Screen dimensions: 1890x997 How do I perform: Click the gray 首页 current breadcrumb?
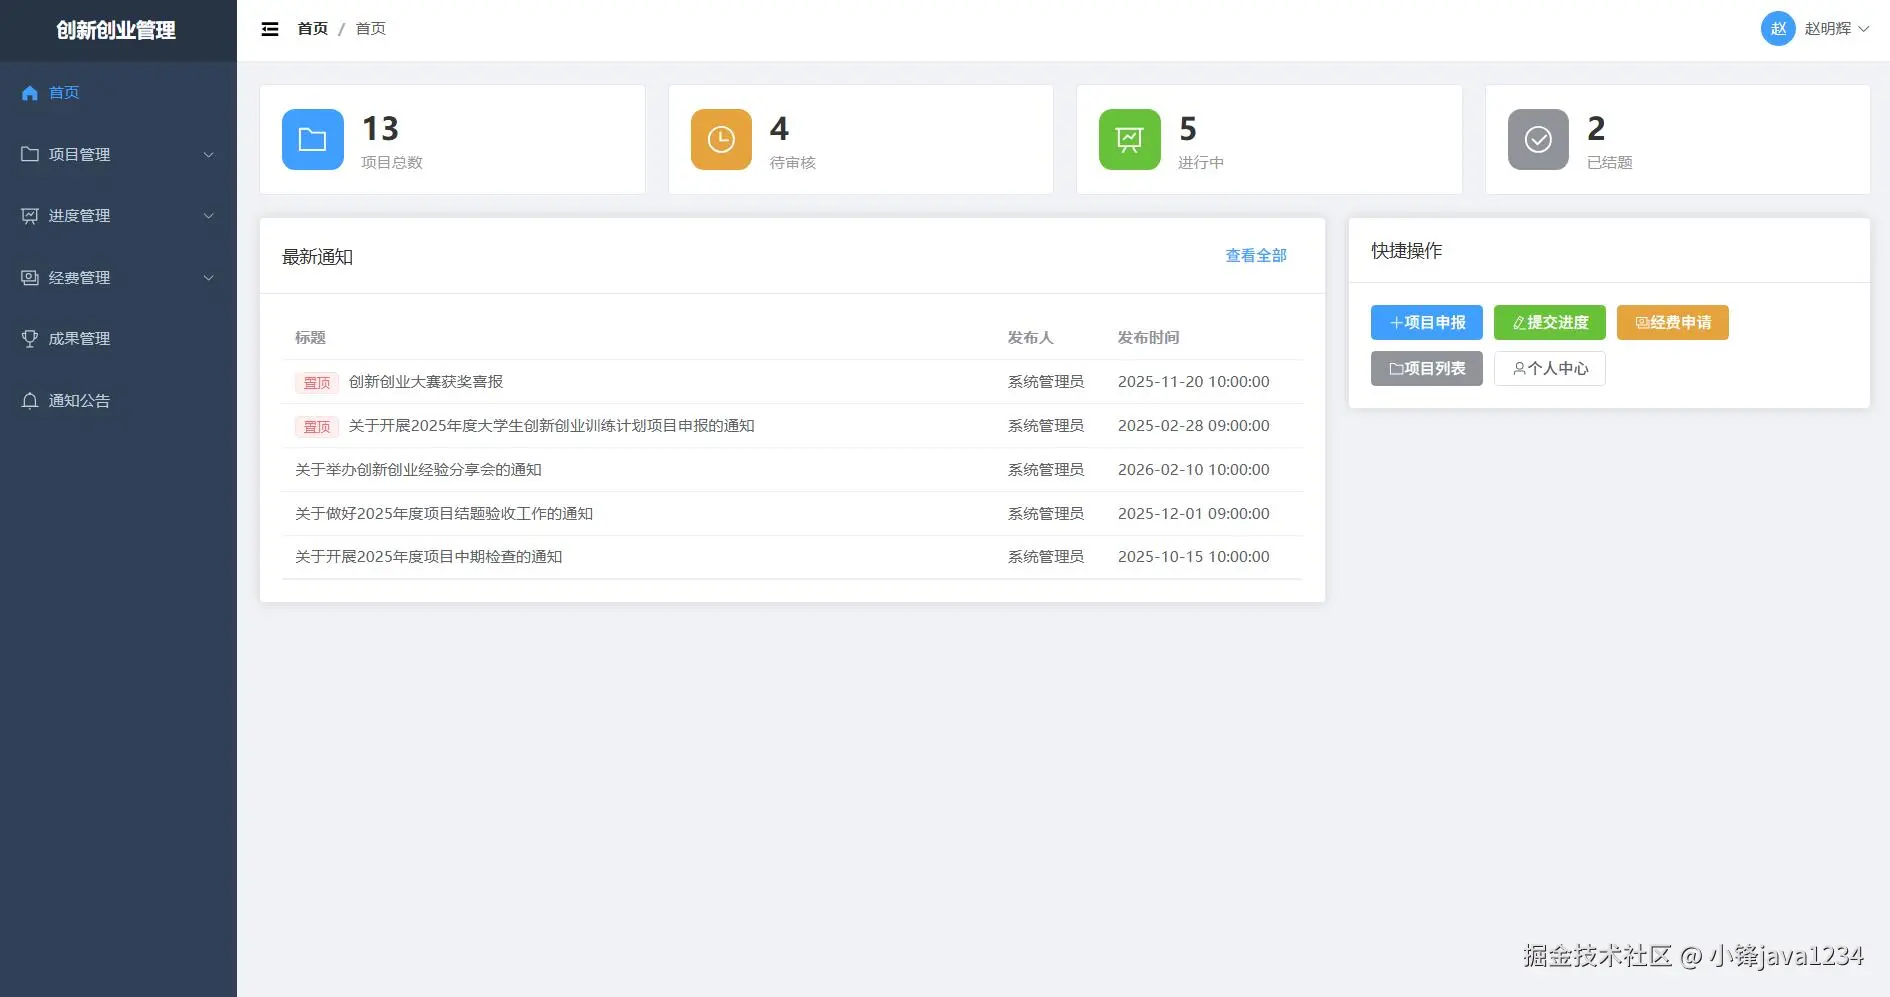[x=371, y=29]
